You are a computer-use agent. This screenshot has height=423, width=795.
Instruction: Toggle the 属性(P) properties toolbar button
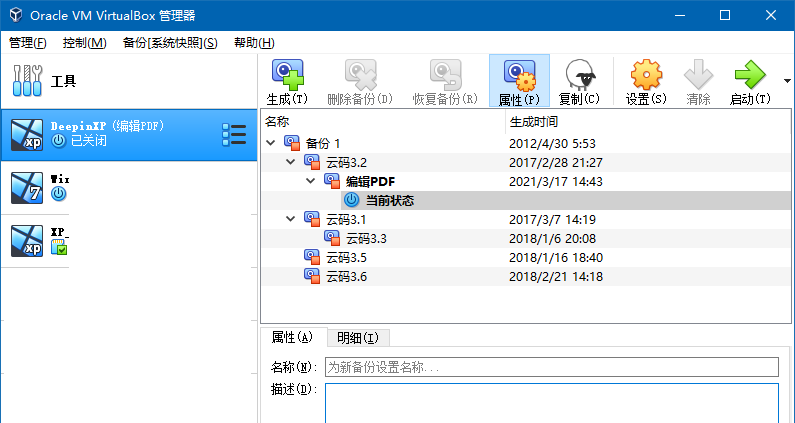[x=519, y=81]
